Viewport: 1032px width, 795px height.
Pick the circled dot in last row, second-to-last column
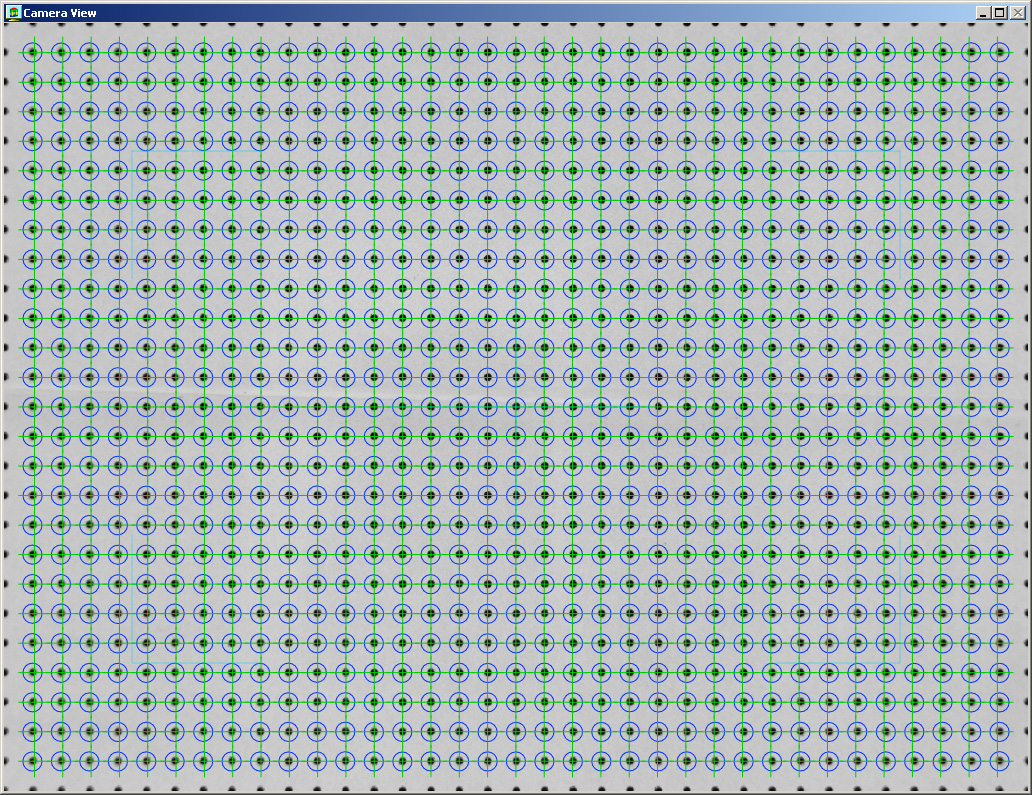pos(971,761)
